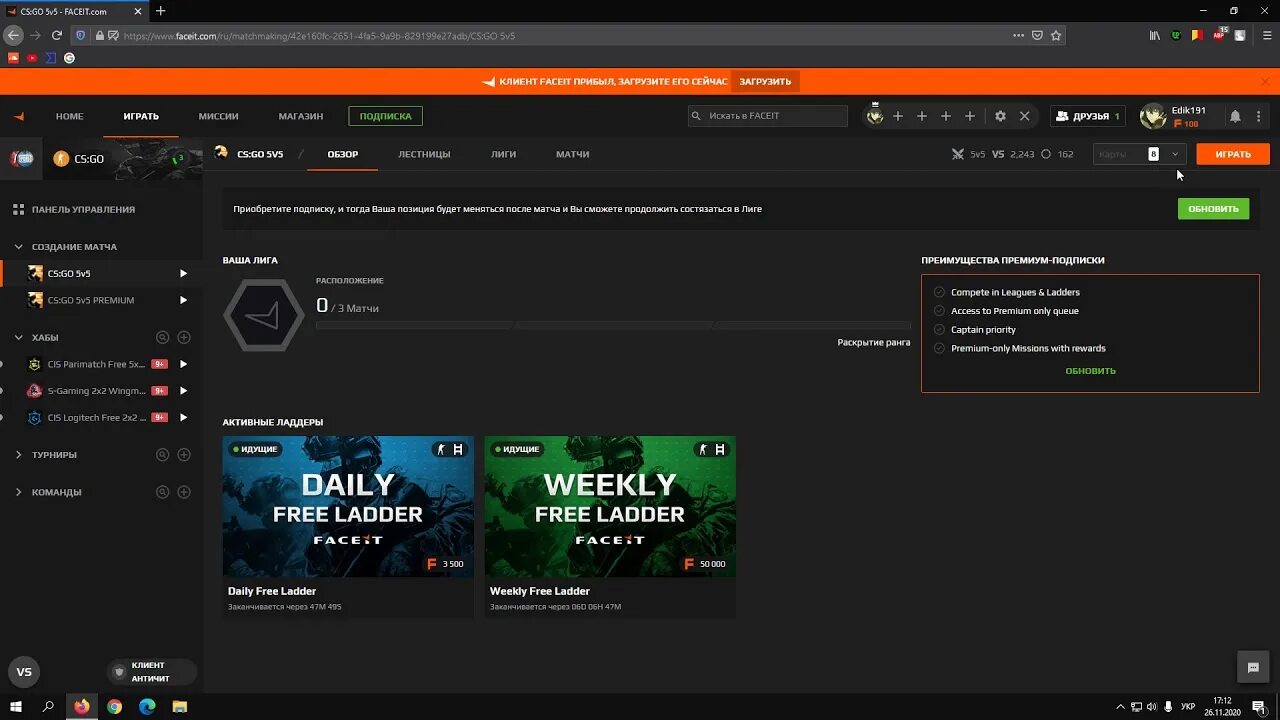Viewport: 1280px width, 720px height.
Task: Select the ОБЗОР tab
Action: point(343,154)
